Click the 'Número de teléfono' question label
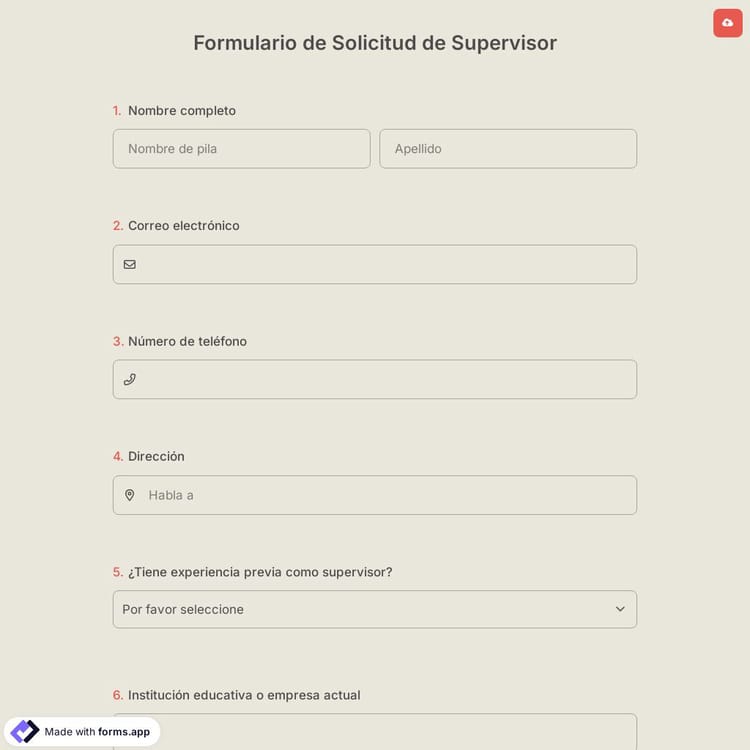 click(x=187, y=341)
